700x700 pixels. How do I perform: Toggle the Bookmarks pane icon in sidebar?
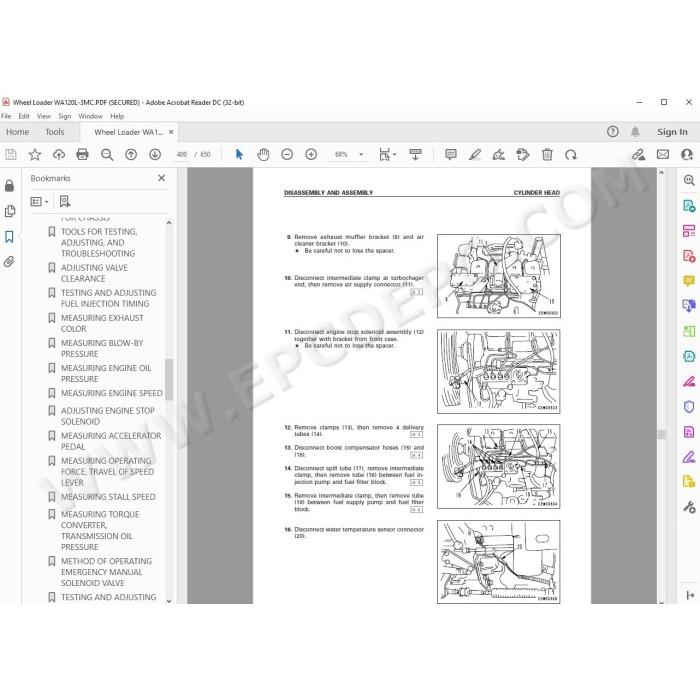click(x=9, y=236)
